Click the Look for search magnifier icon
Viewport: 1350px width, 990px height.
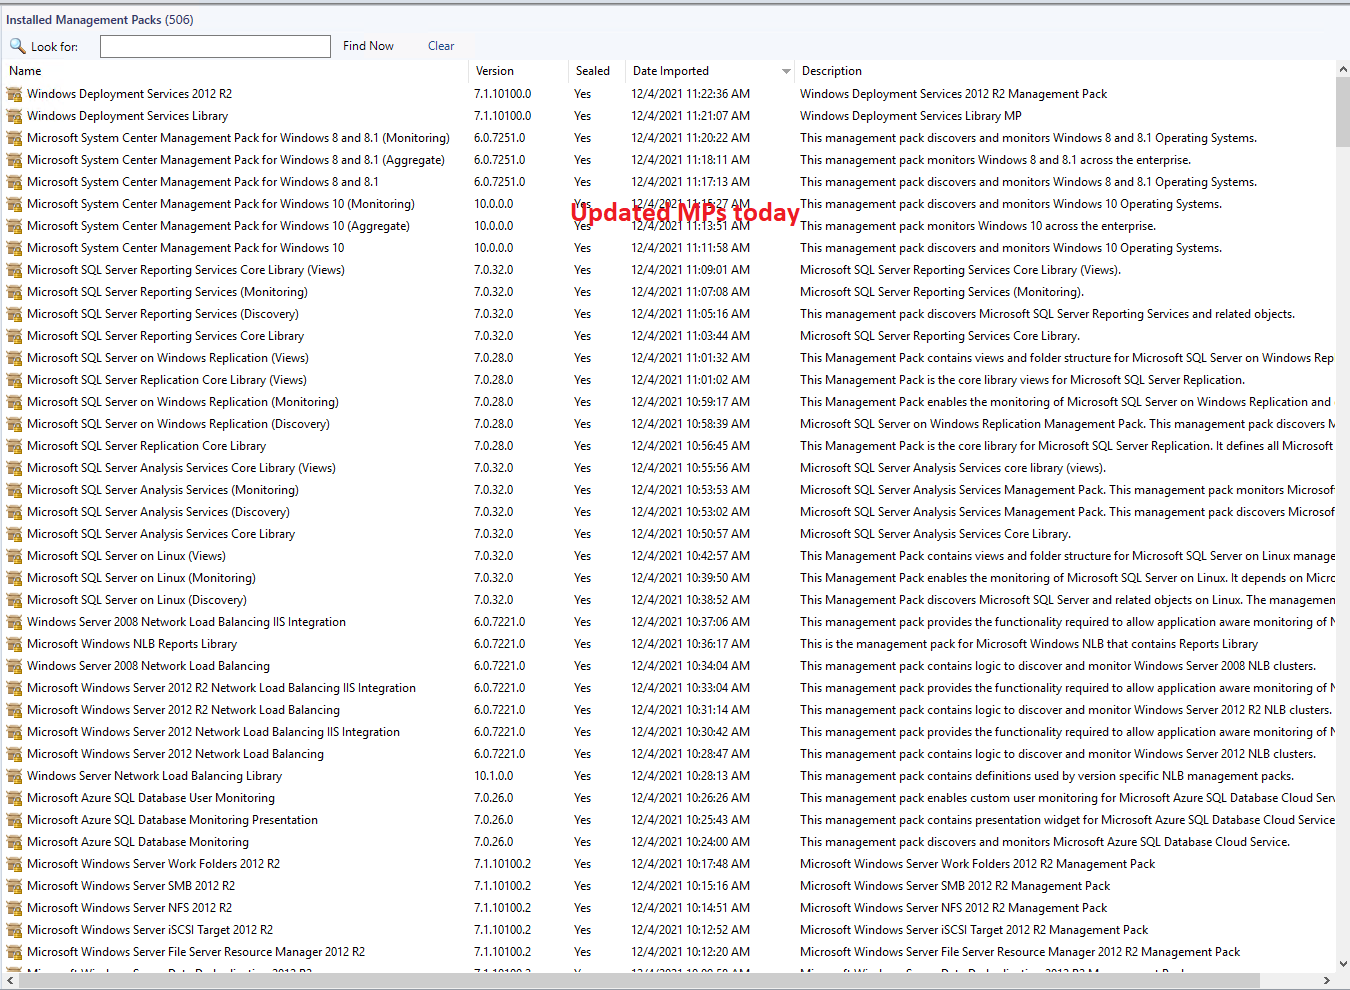pyautogui.click(x=17, y=46)
